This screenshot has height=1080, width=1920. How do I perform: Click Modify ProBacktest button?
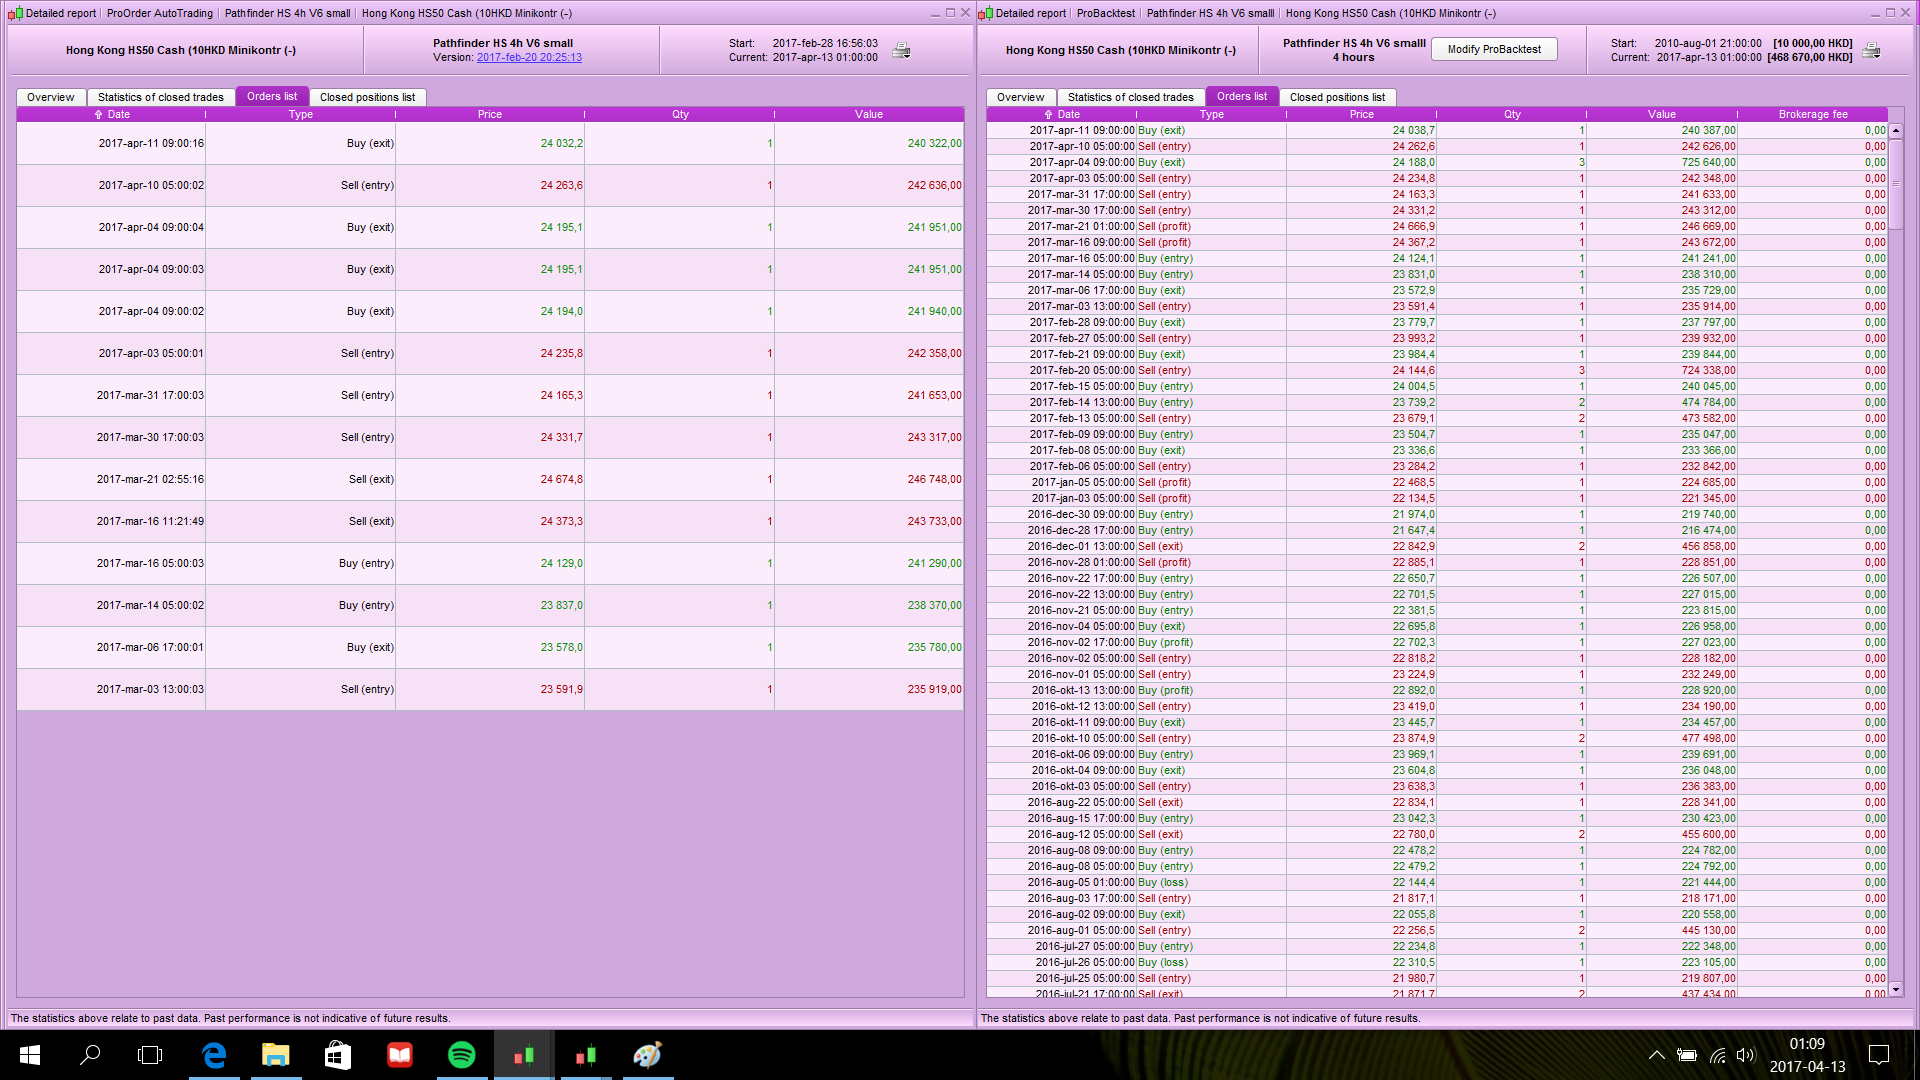tap(1494, 49)
